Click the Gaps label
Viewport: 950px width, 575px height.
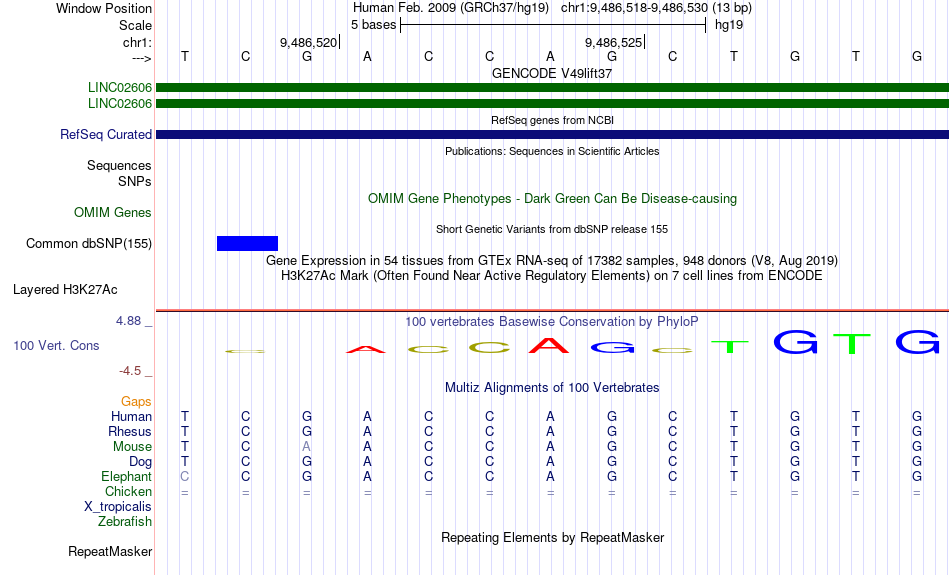click(x=136, y=402)
